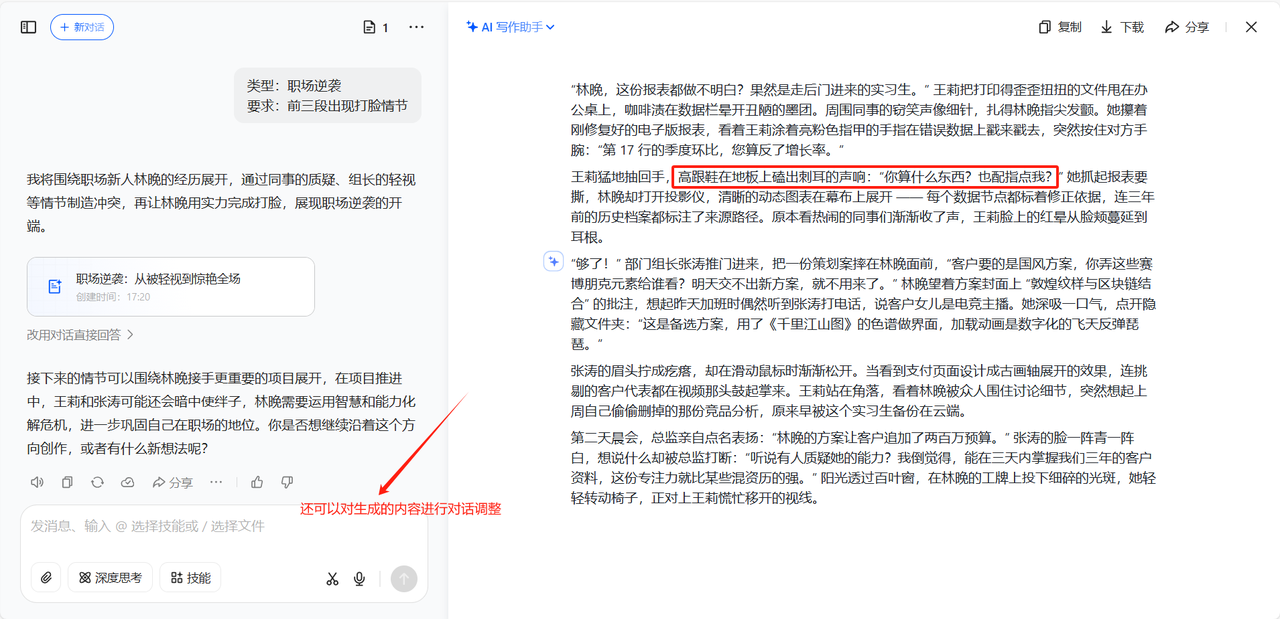Screen dimensions: 1280x619
Task: Click paragraph starting 我将围绕职场新人林晚
Action: (x=222, y=202)
